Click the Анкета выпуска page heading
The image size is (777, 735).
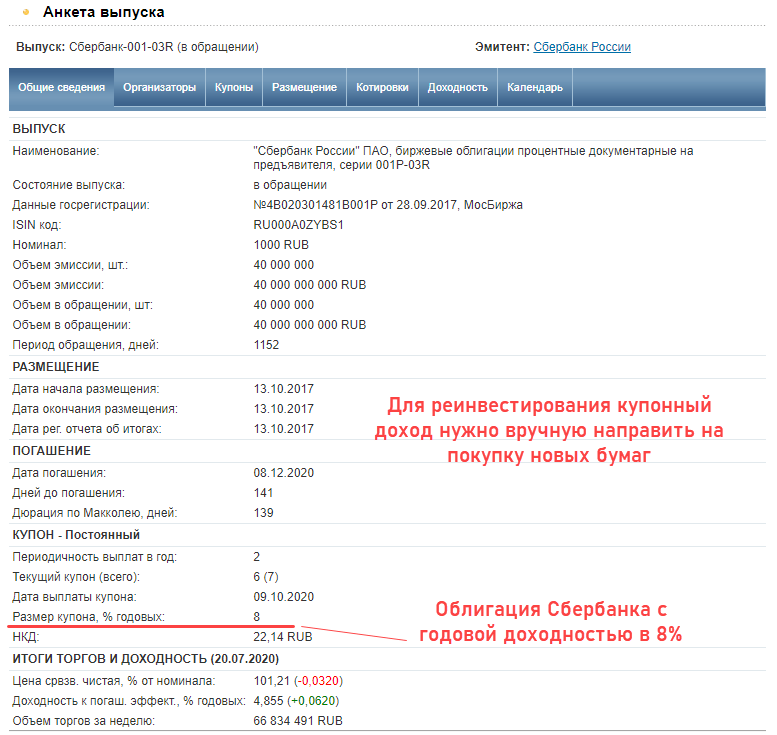coord(103,12)
